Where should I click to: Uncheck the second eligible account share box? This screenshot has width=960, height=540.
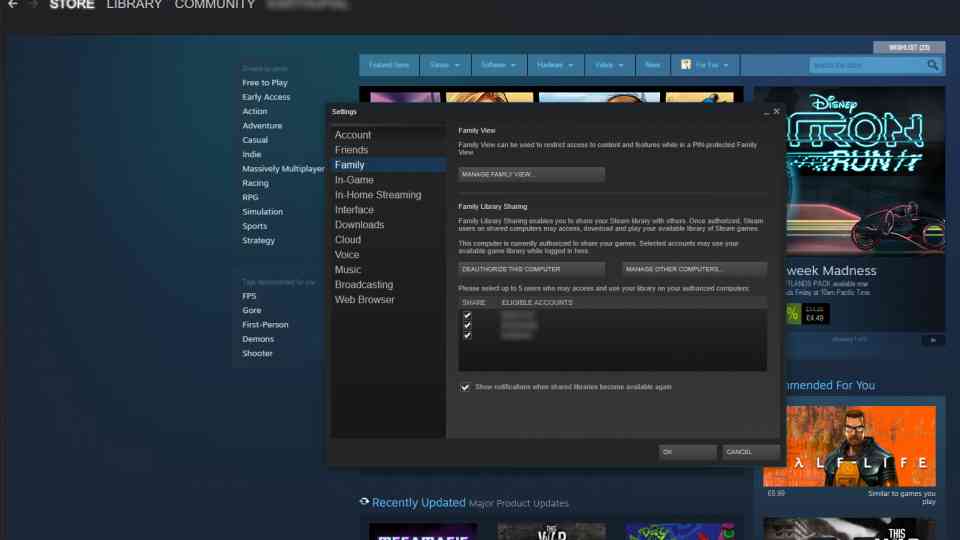click(467, 326)
